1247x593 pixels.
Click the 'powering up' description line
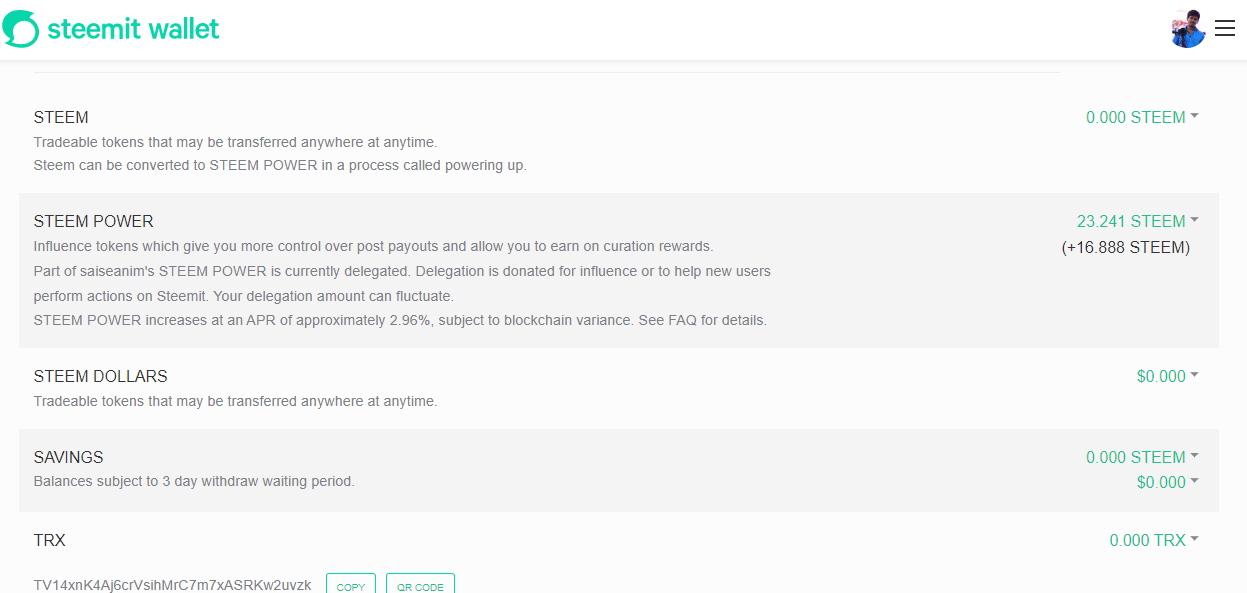(280, 165)
